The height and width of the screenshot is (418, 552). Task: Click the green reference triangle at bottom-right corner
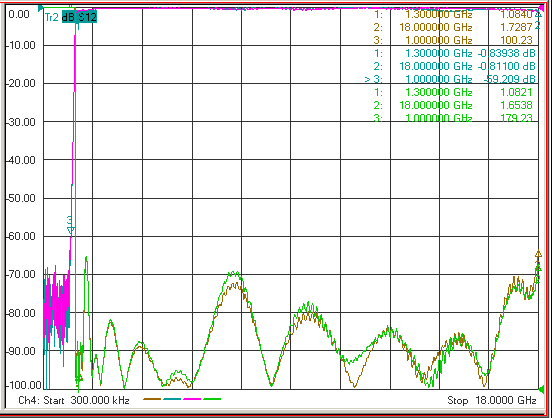tap(541, 389)
